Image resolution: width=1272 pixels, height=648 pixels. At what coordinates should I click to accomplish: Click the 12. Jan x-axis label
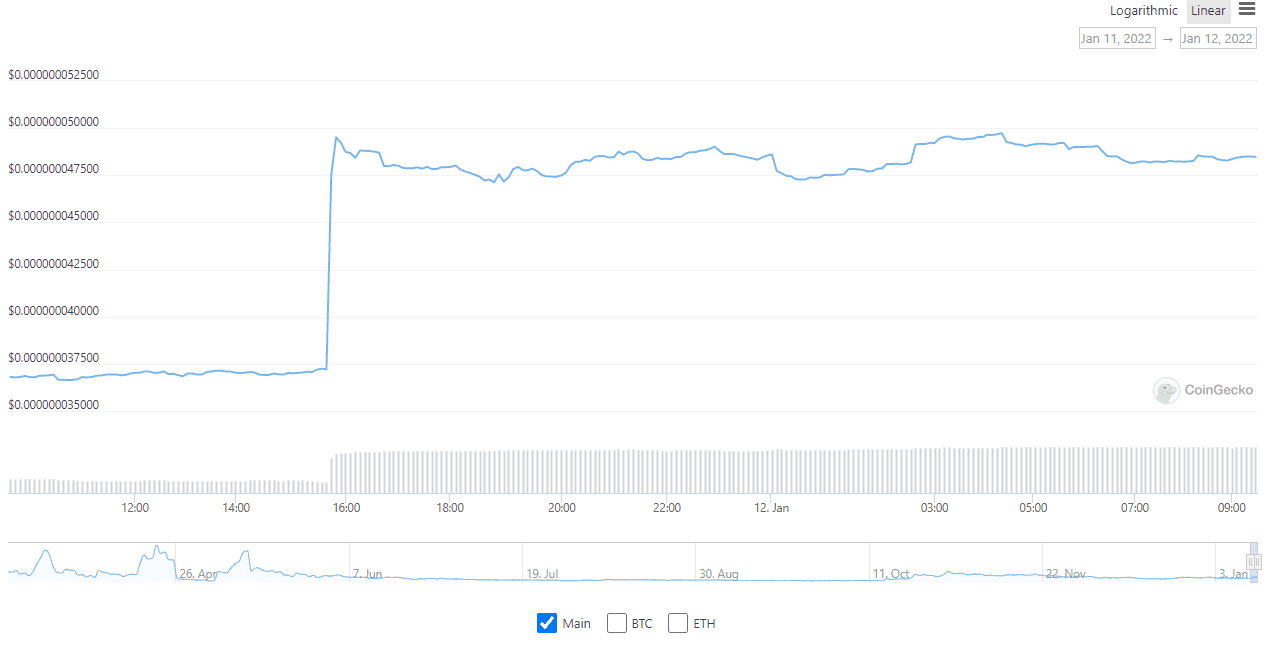tap(774, 508)
